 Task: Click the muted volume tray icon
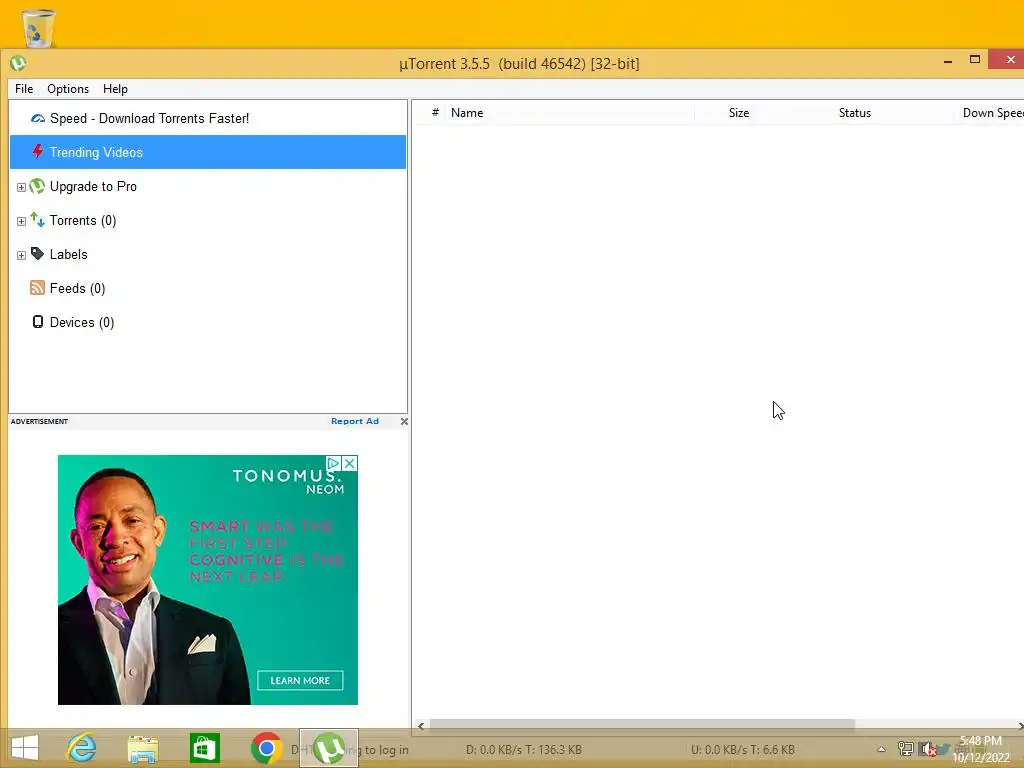927,749
